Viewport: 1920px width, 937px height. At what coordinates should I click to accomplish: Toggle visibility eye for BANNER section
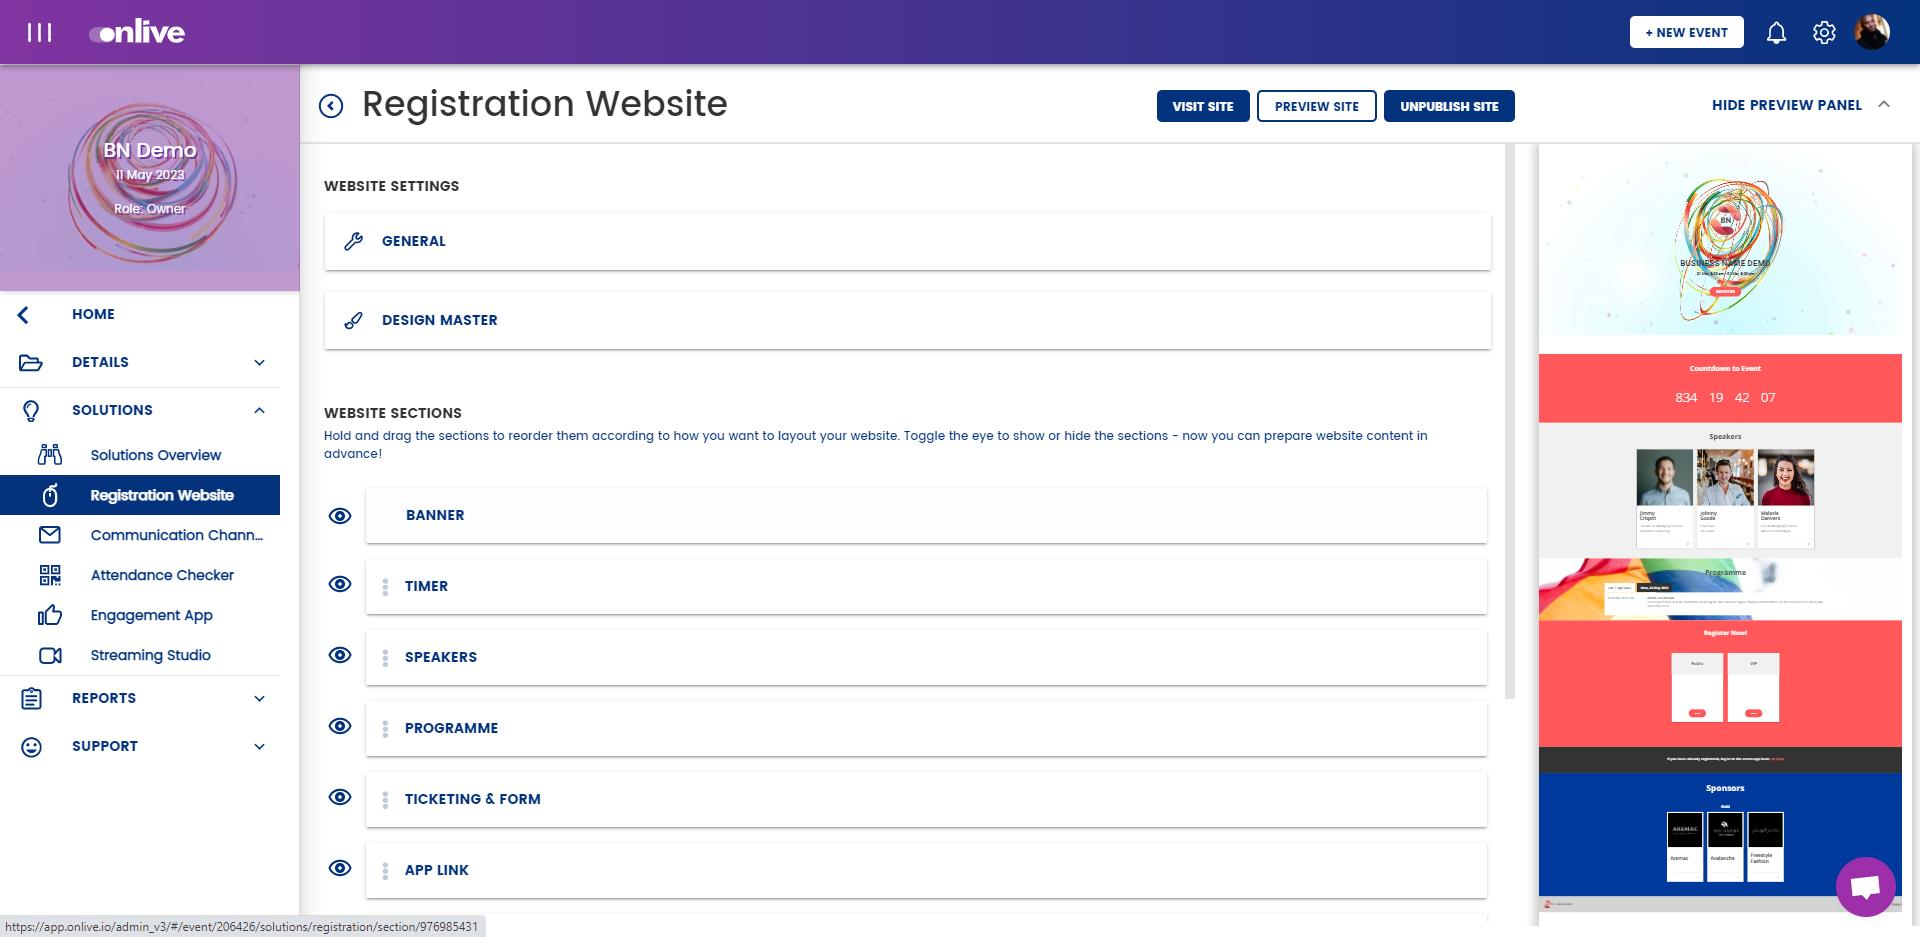coord(340,515)
